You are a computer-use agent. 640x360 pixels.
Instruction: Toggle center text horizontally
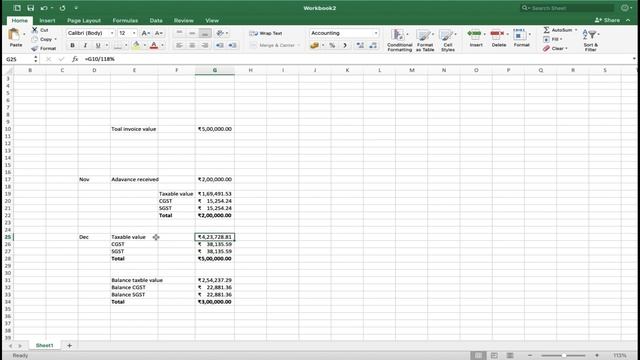192,45
